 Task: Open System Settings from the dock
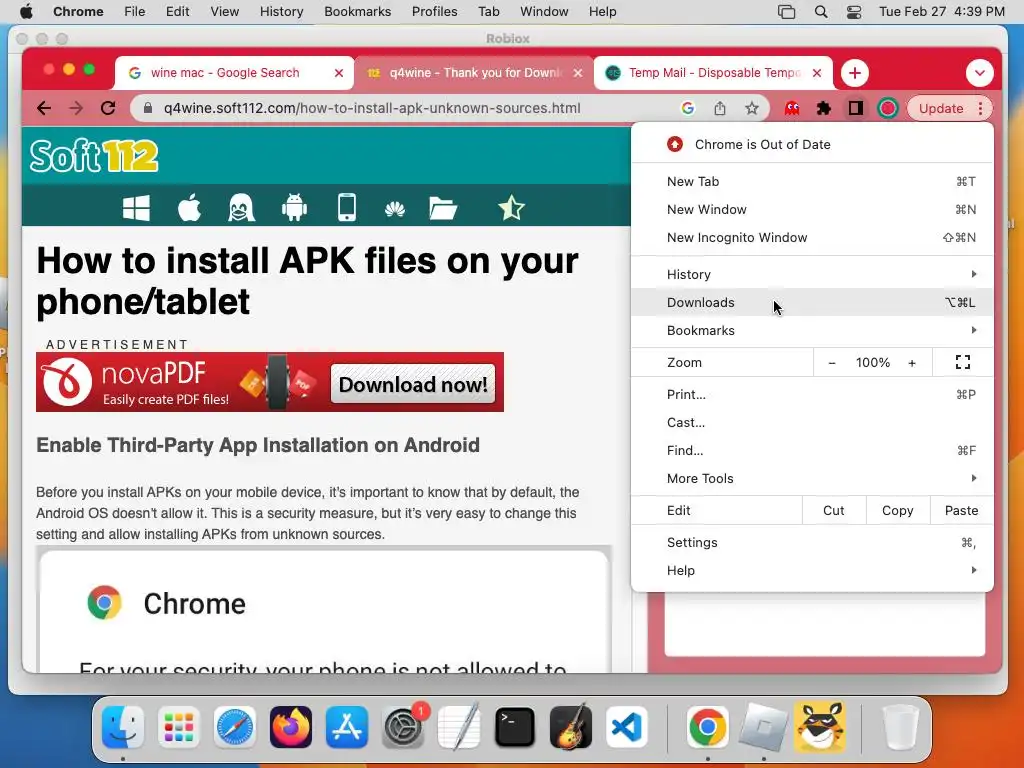tap(403, 726)
